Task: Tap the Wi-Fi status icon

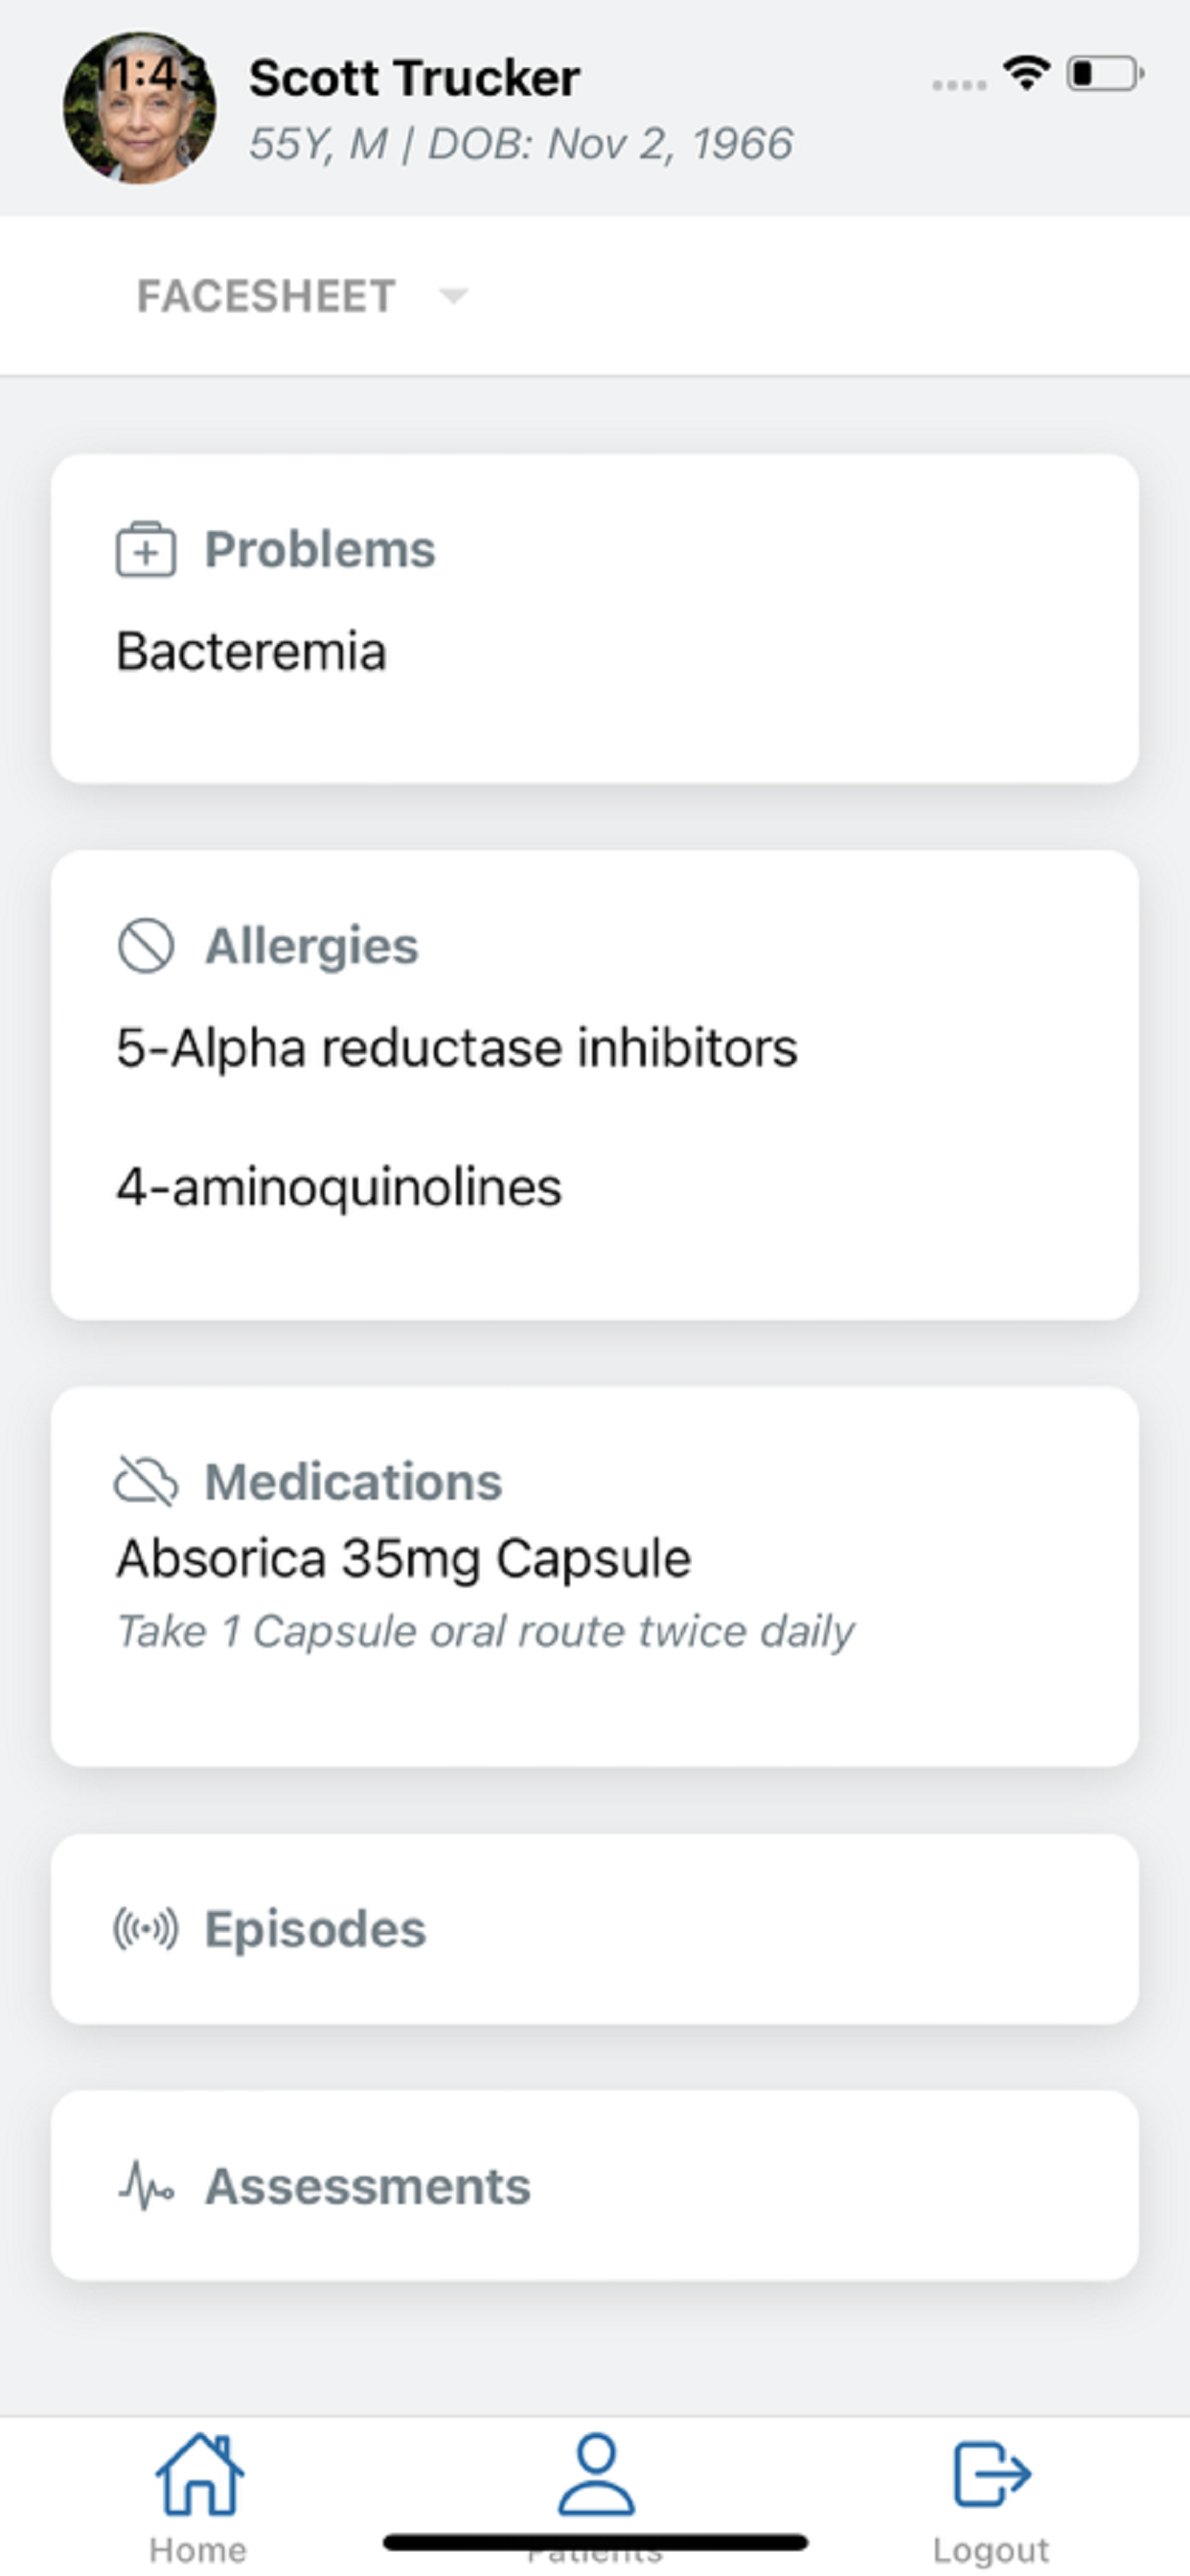Action: [1026, 73]
